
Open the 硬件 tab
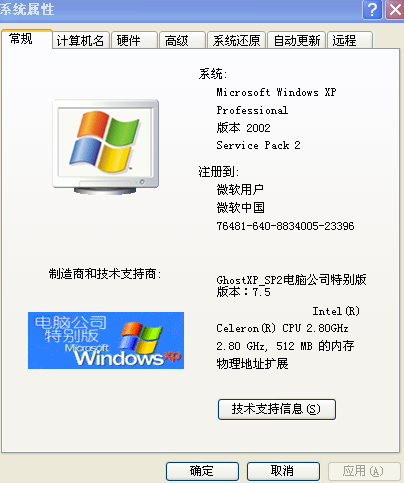[134, 40]
